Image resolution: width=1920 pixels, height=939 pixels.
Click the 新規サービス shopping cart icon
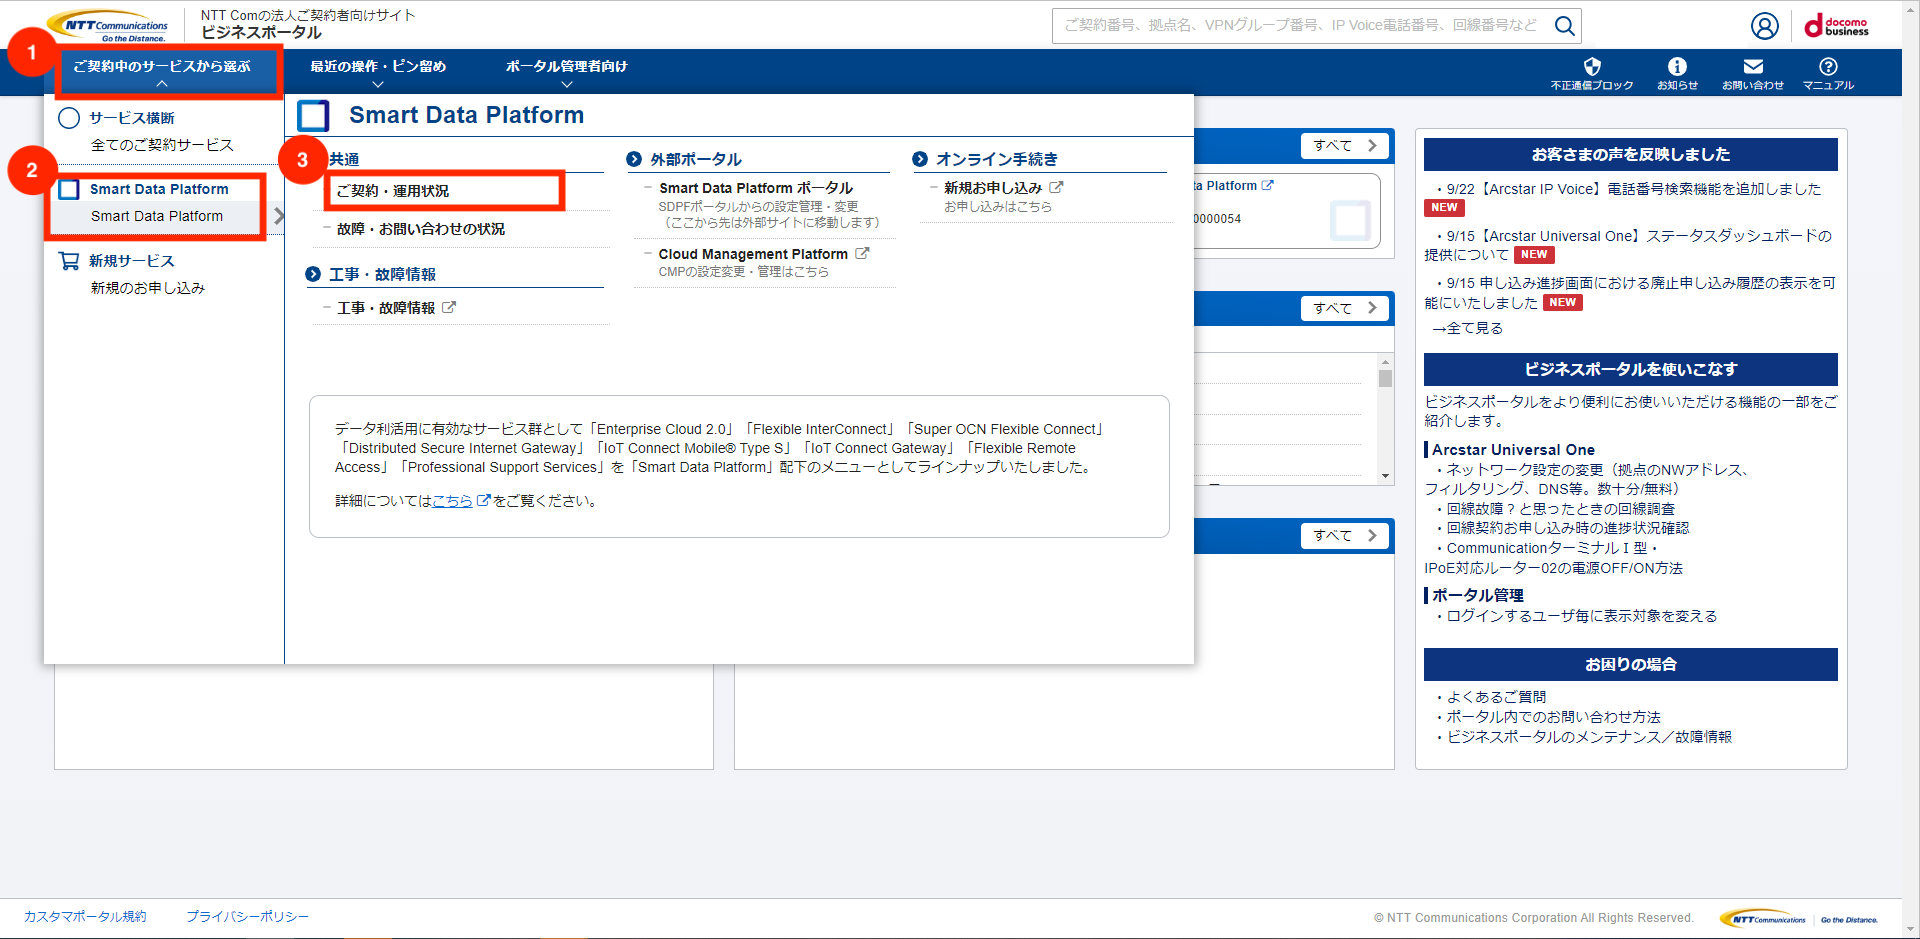point(69,261)
